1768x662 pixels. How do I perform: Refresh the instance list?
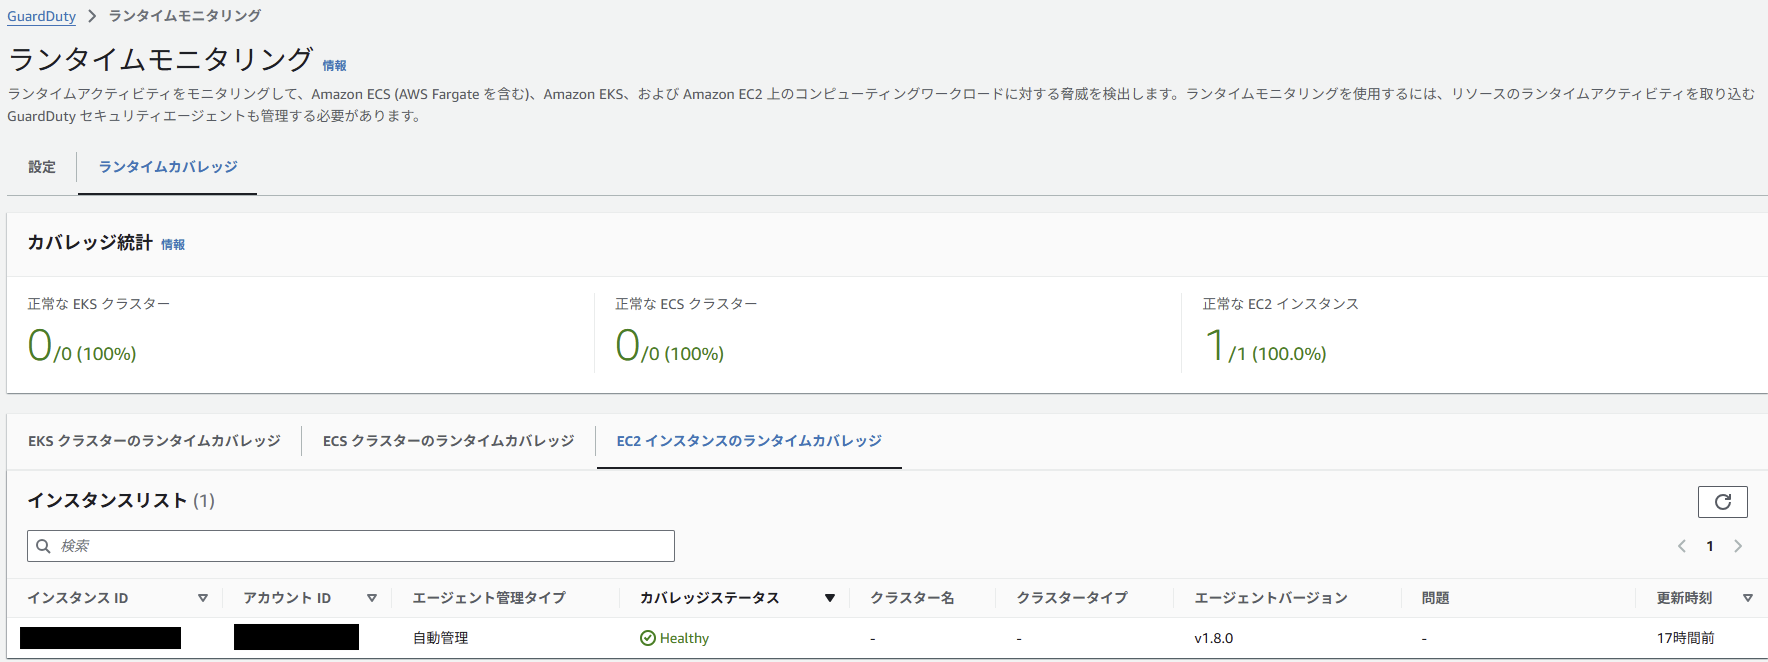click(1722, 502)
